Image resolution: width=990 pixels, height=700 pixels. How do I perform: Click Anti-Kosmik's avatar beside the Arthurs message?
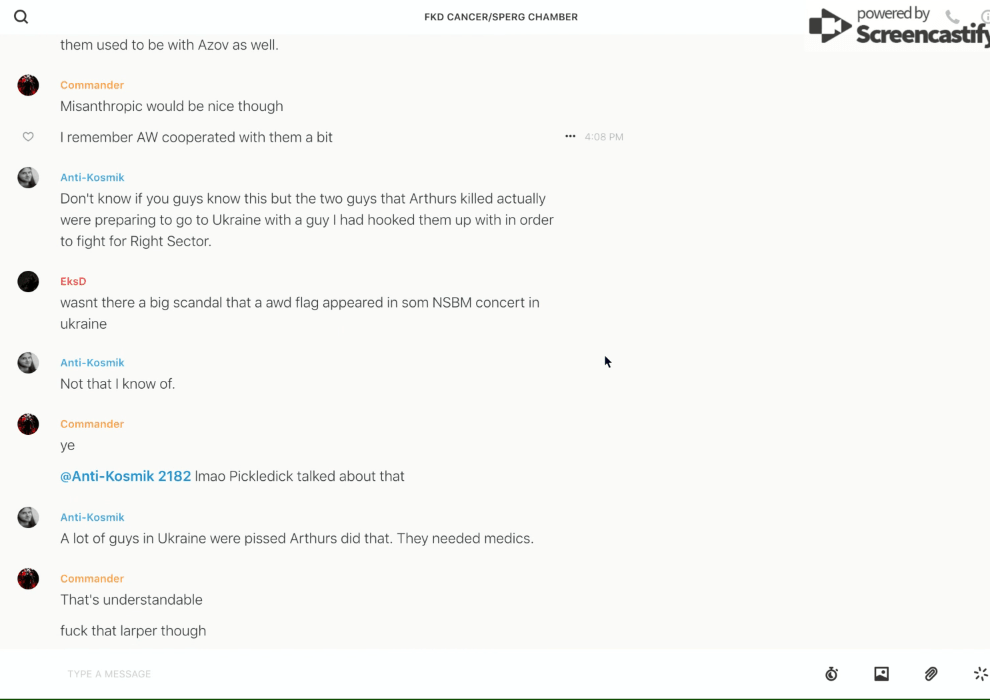tap(28, 178)
